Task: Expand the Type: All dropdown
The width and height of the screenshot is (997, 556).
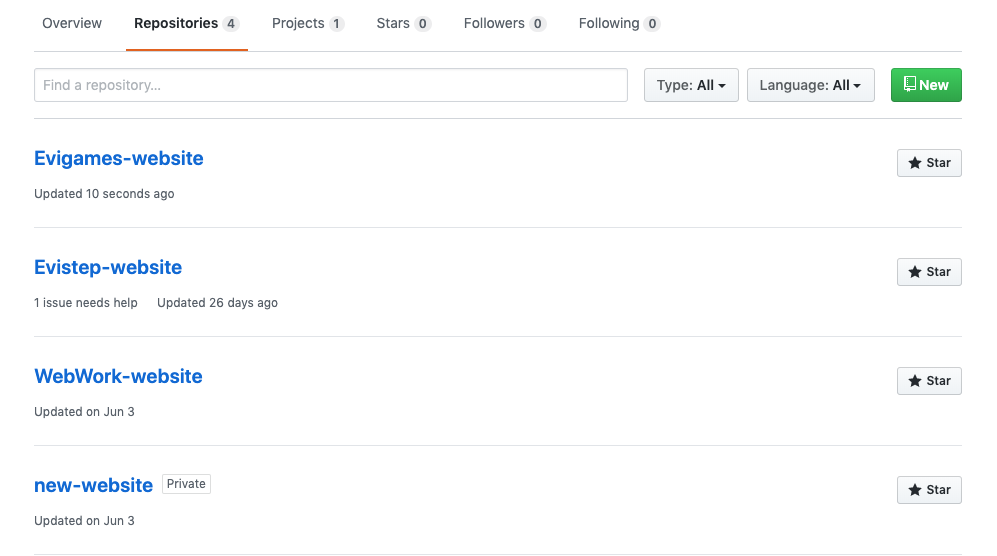Action: (691, 85)
